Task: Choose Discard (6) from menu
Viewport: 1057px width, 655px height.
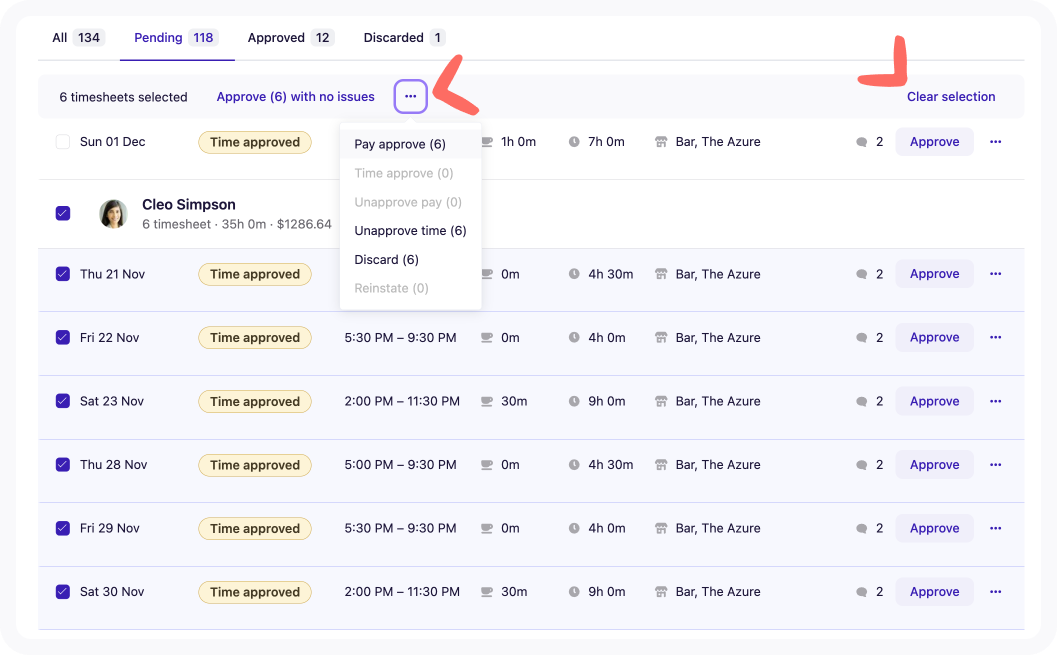Action: (x=411, y=259)
